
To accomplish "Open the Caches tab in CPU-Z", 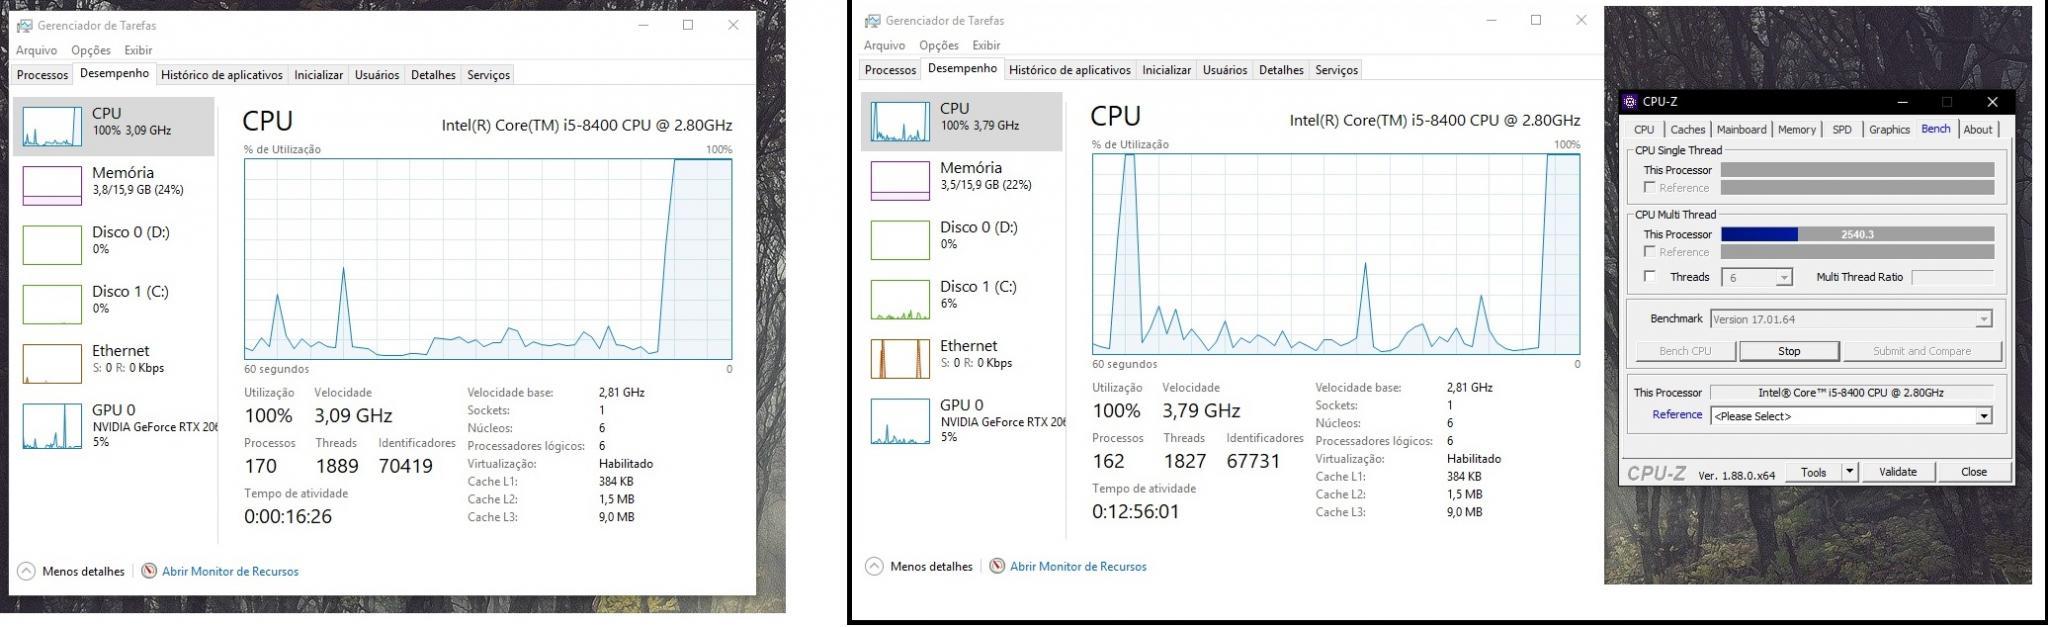I will 1687,130.
